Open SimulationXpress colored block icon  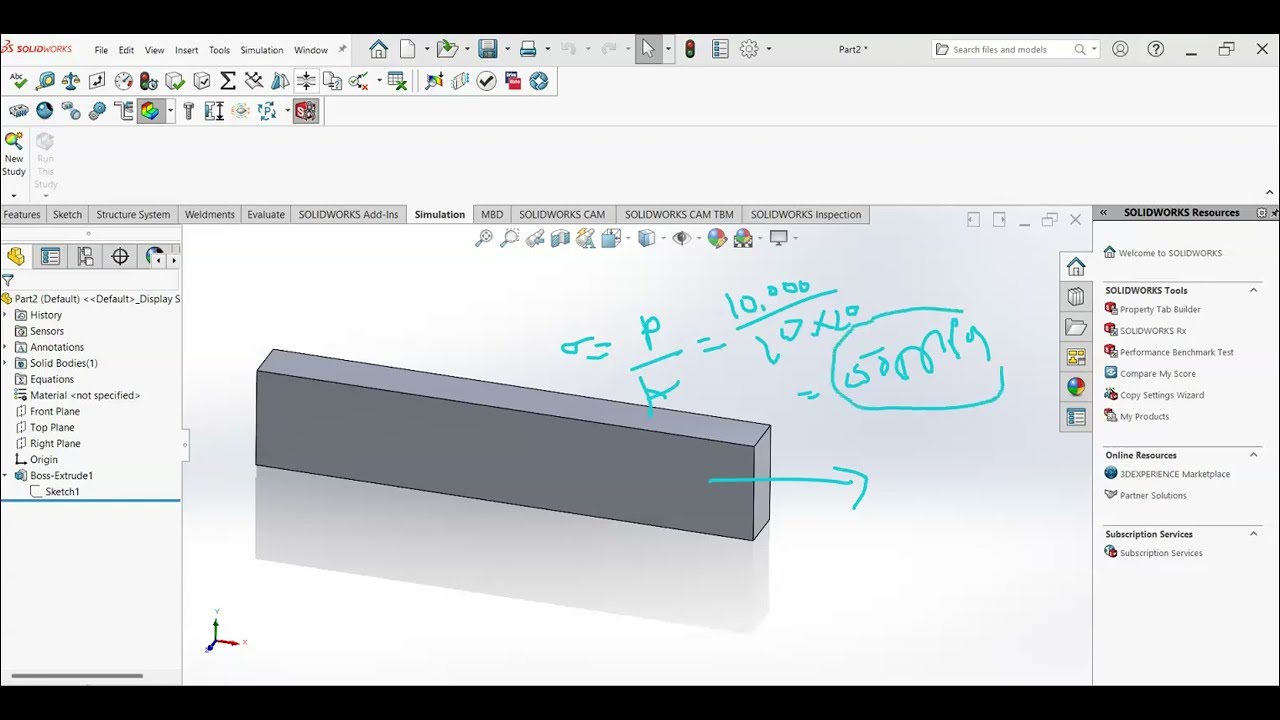(150, 111)
